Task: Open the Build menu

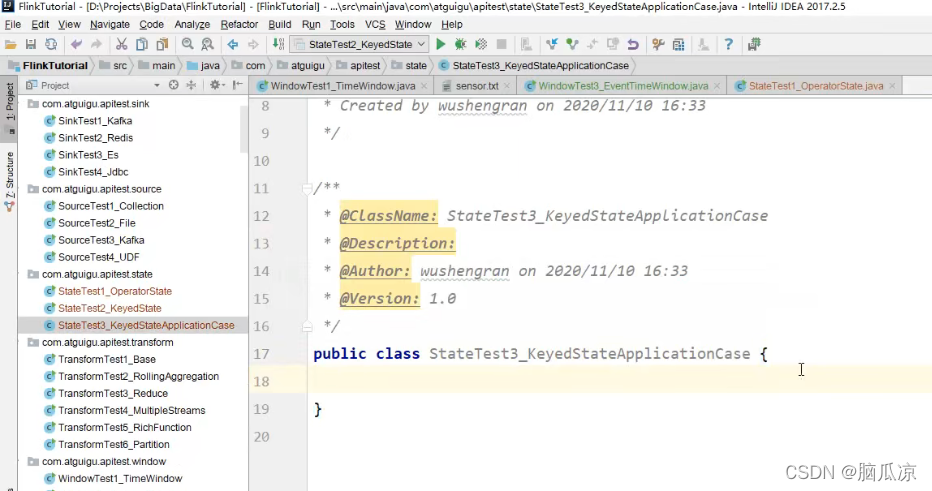Action: tap(279, 24)
